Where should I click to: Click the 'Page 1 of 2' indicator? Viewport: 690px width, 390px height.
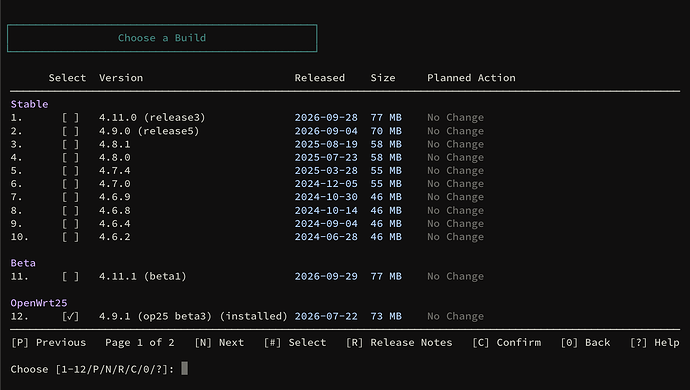tap(139, 342)
